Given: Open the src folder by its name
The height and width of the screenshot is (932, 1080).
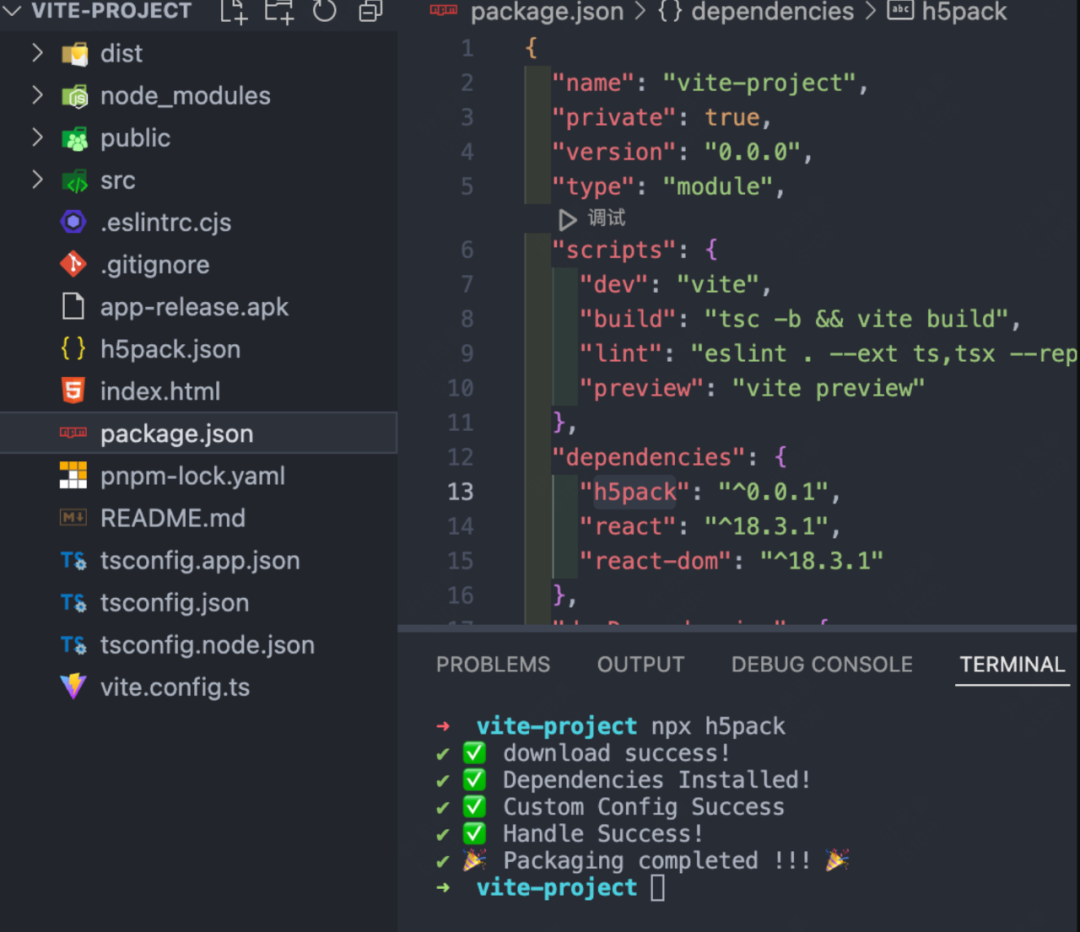Looking at the screenshot, I should coord(118,180).
